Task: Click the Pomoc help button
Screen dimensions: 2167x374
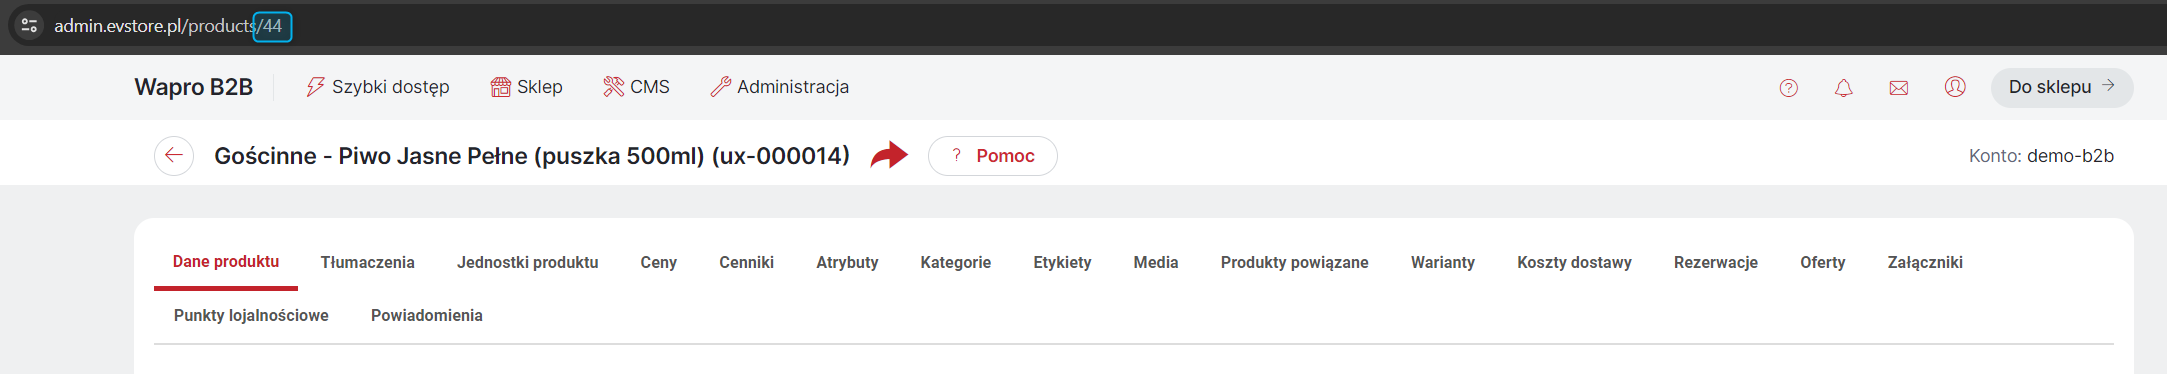Action: [x=992, y=155]
